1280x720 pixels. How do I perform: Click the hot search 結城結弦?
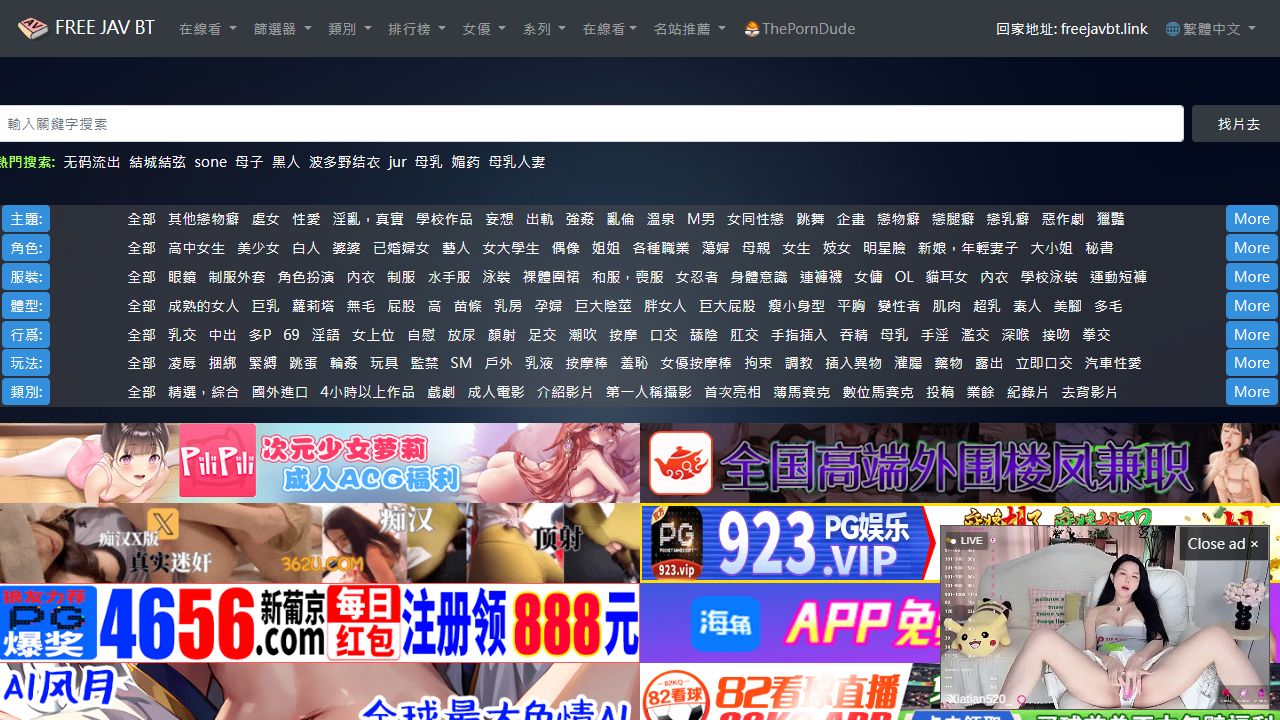tap(157, 162)
